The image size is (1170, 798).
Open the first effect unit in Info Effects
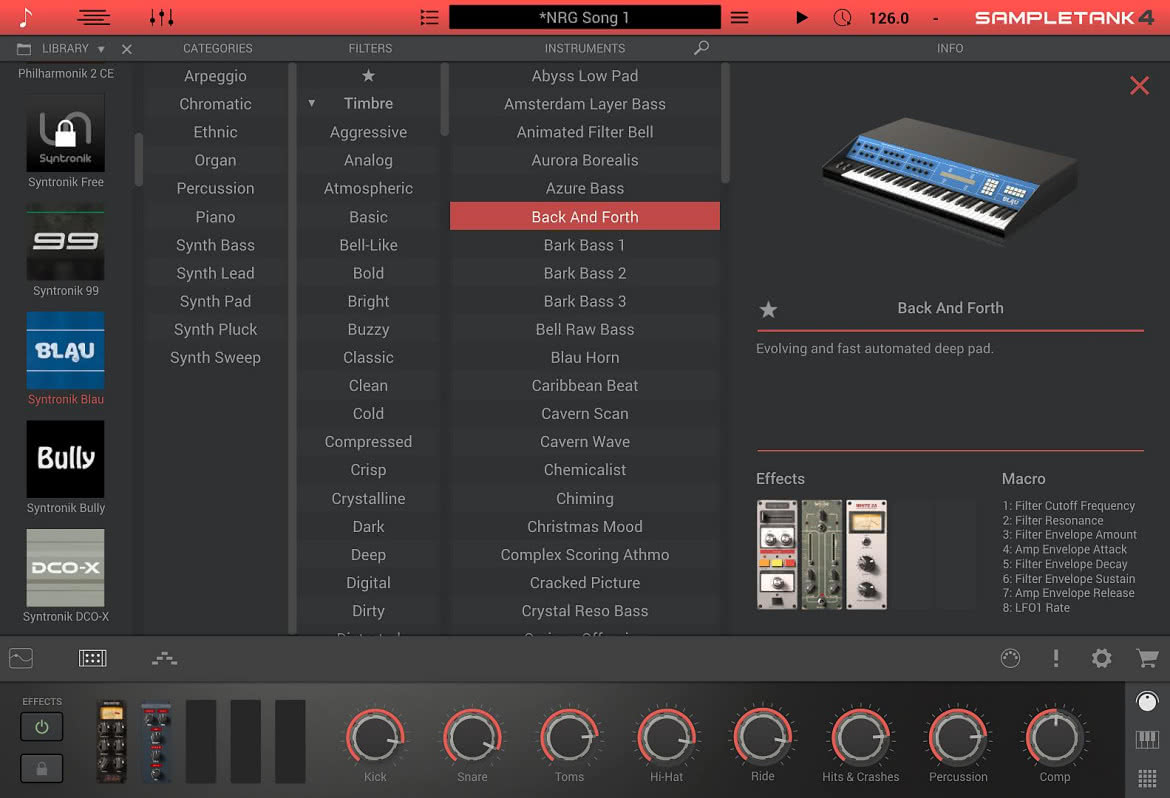click(777, 555)
